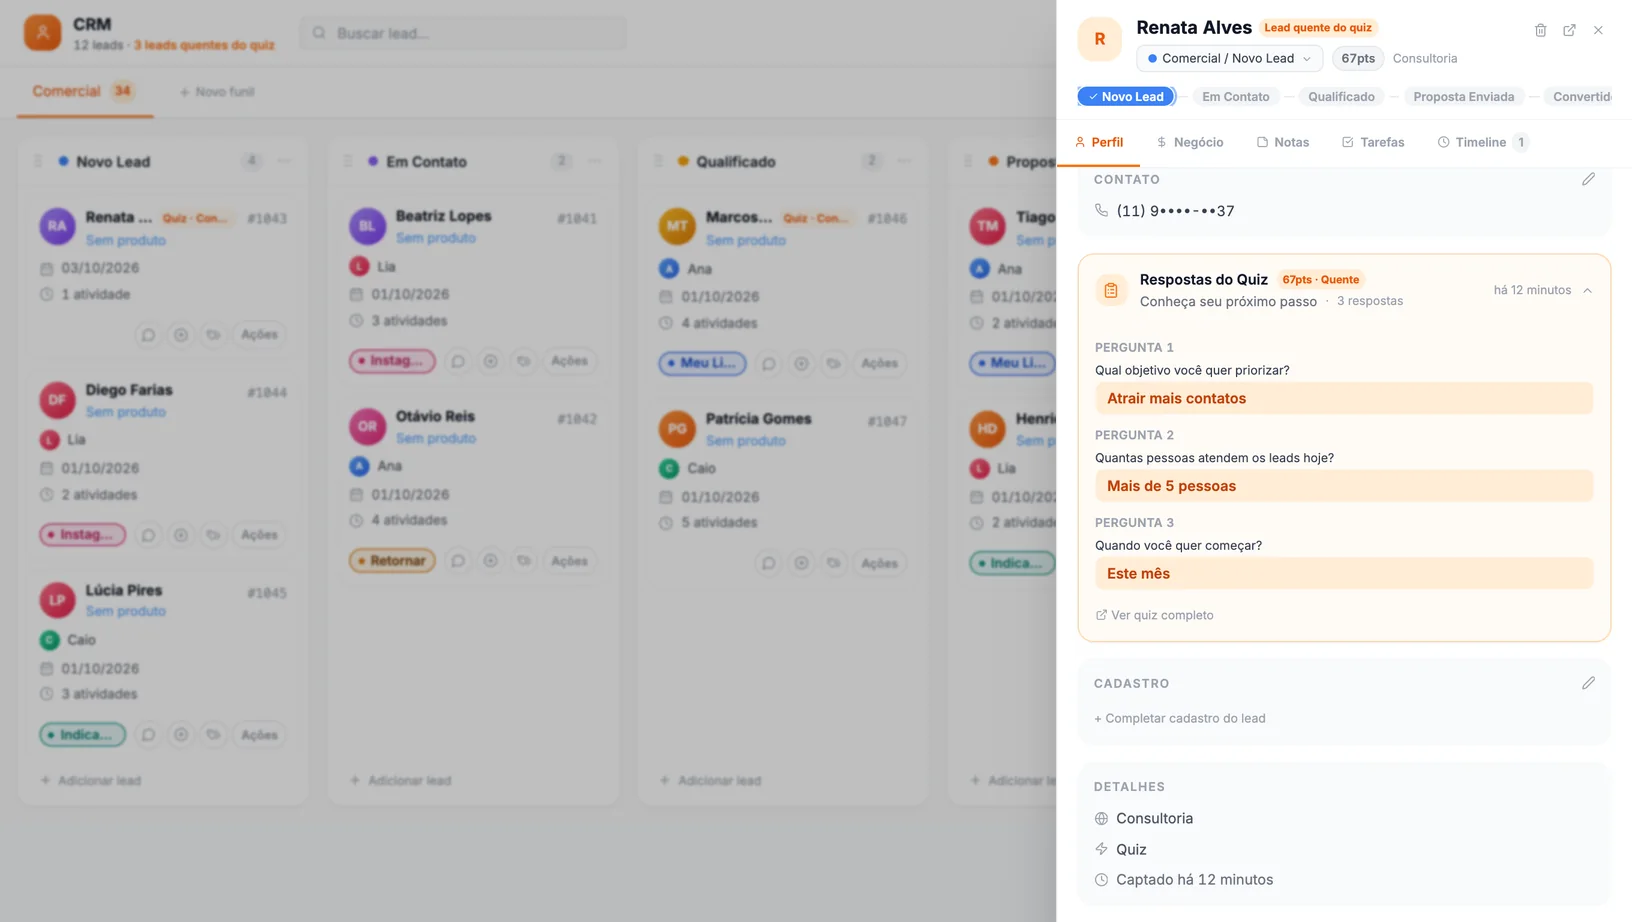Click the answer Atrair mais contatos
The image size is (1632, 922).
1343,398
